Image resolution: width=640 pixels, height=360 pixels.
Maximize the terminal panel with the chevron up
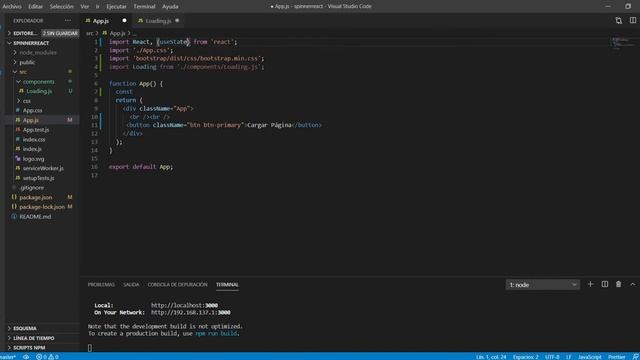click(x=633, y=284)
